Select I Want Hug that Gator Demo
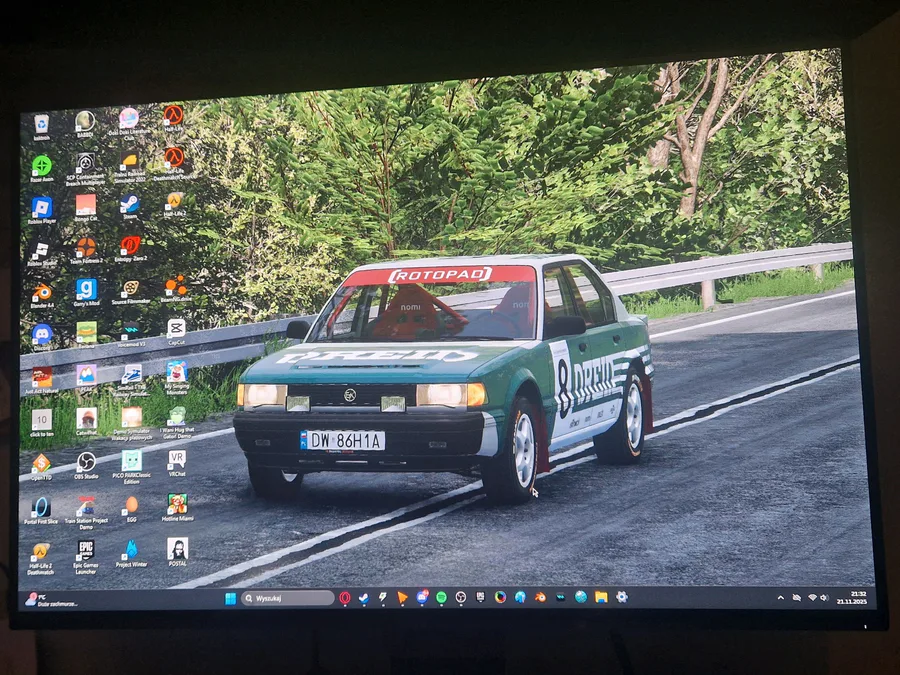Viewport: 900px width, 675px height. 176,423
